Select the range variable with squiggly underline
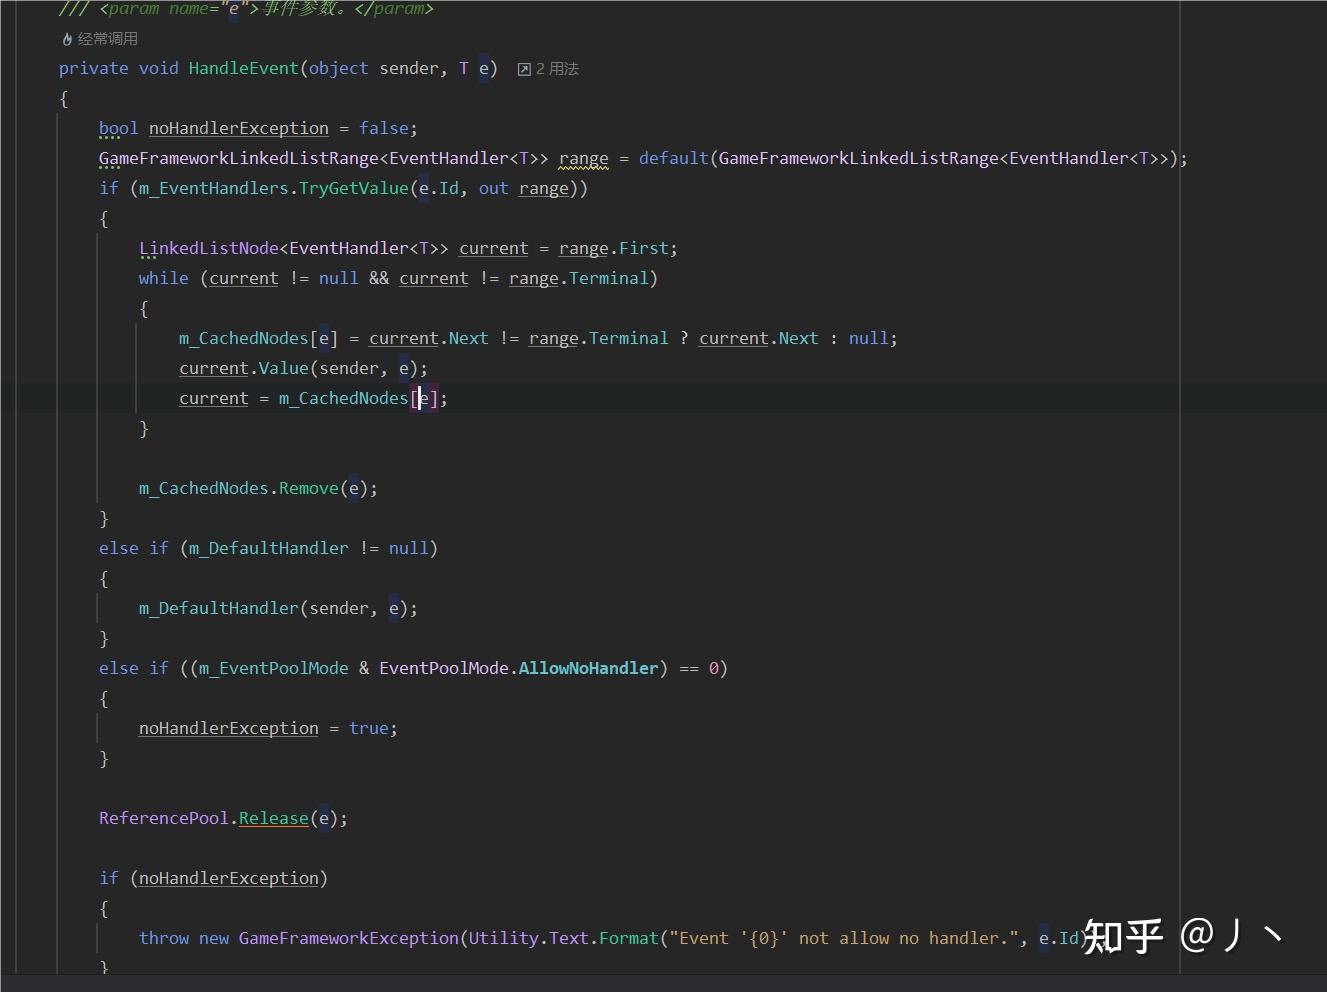This screenshot has width=1327, height=992. [x=583, y=158]
